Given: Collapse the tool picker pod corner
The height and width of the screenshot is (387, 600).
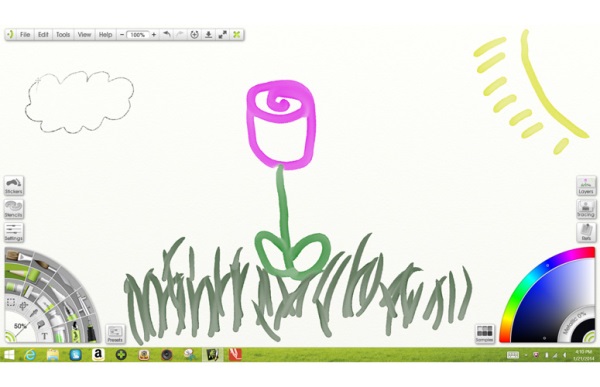Looking at the screenshot, I should [x=10, y=337].
